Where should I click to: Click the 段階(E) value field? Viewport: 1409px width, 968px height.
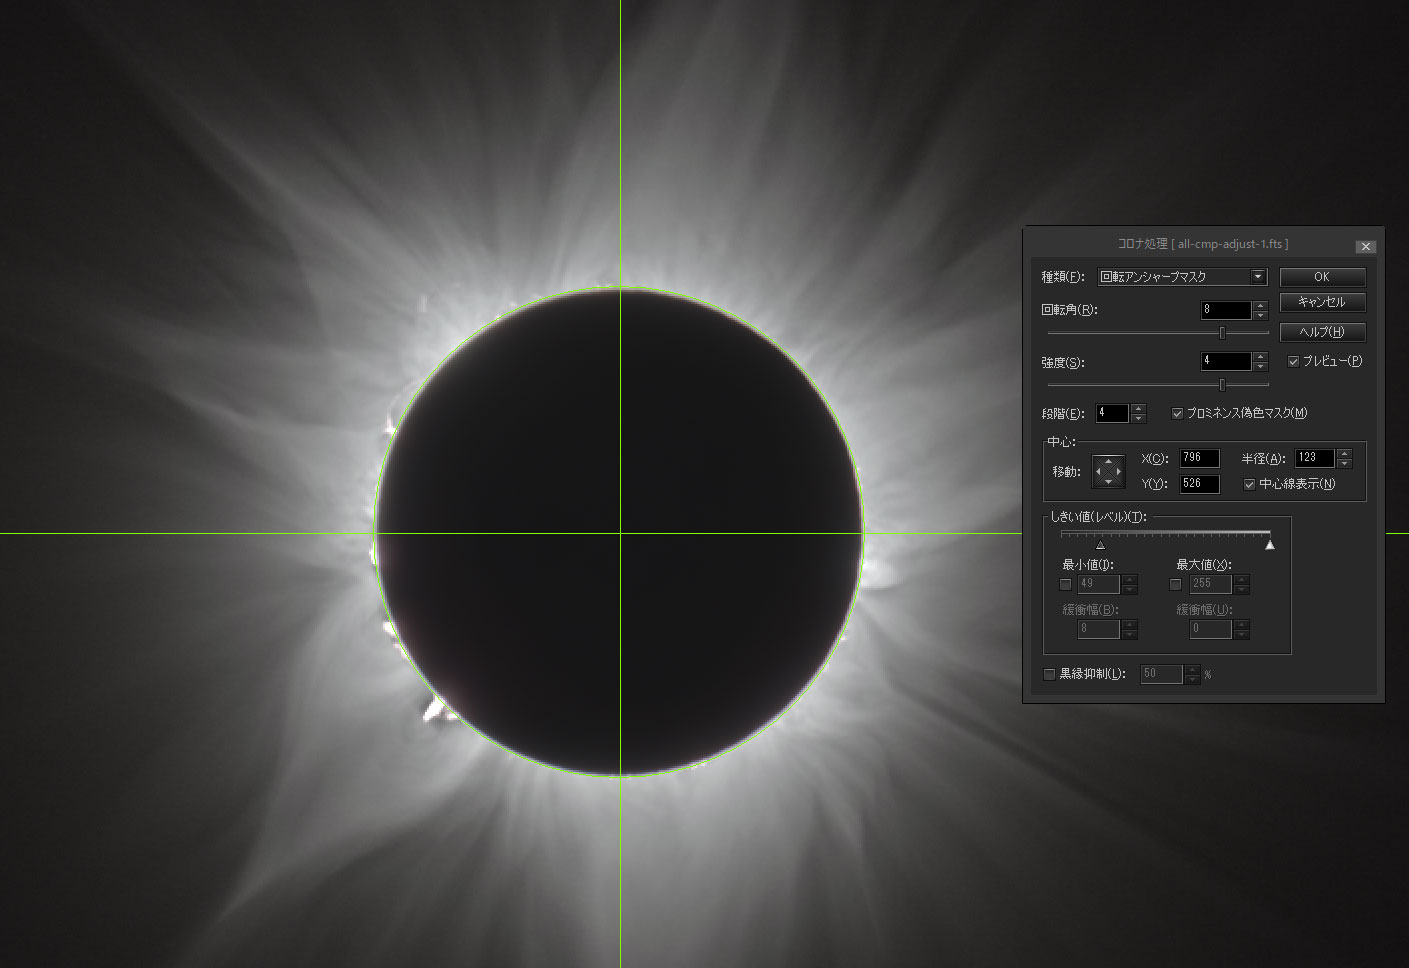[x=1112, y=413]
